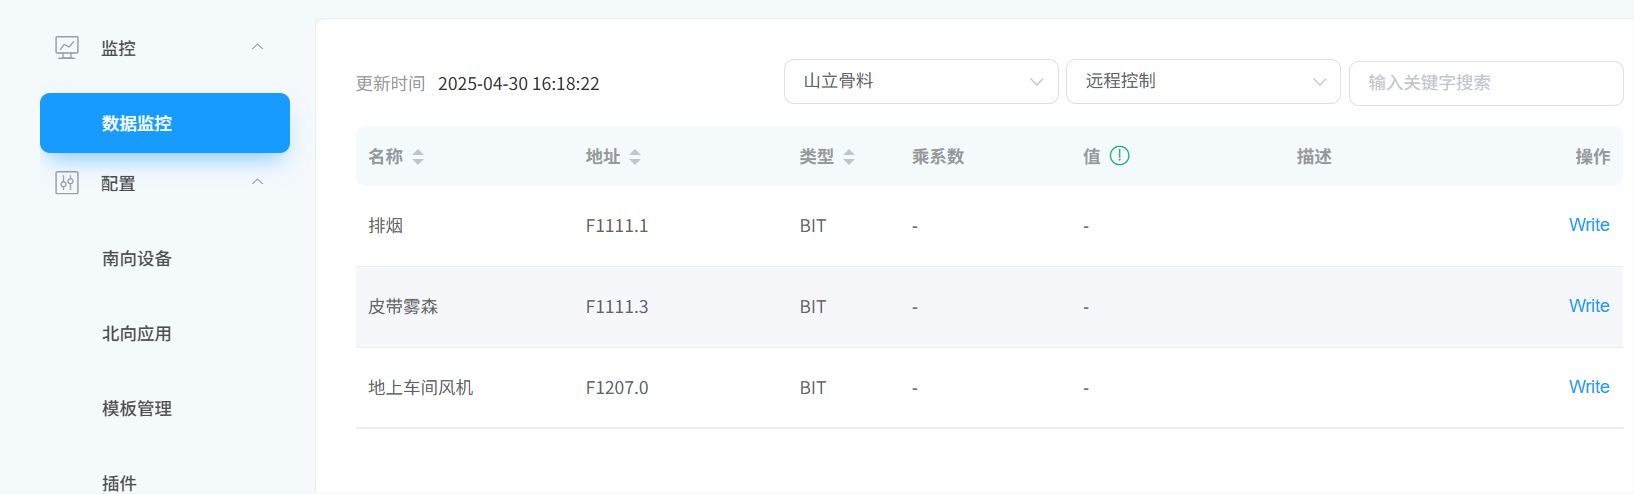Collapse the 监控 sidebar section chevron
This screenshot has height=494, width=1634.
tap(257, 47)
